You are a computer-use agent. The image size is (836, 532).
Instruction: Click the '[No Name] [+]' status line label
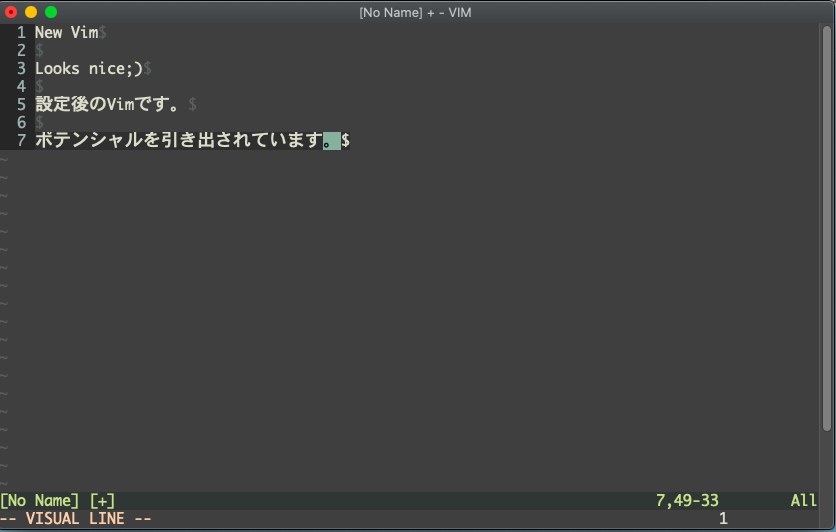point(58,501)
